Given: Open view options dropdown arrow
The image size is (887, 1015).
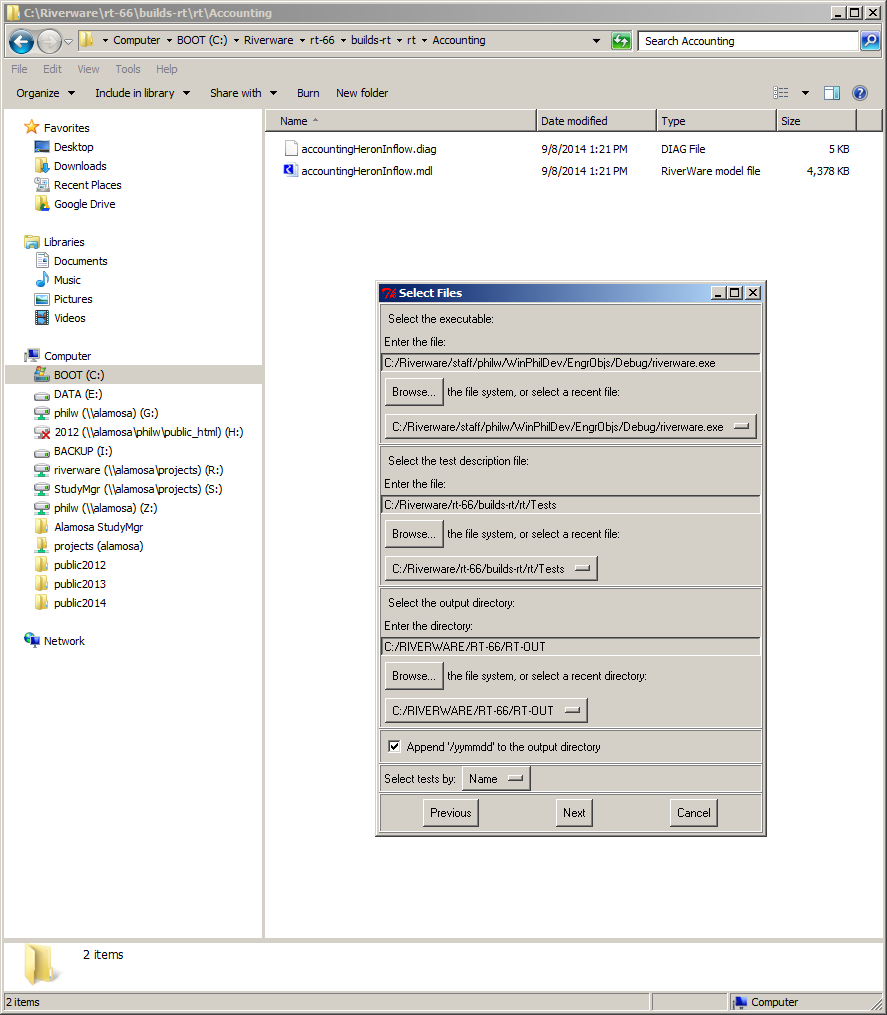Looking at the screenshot, I should click(x=805, y=93).
